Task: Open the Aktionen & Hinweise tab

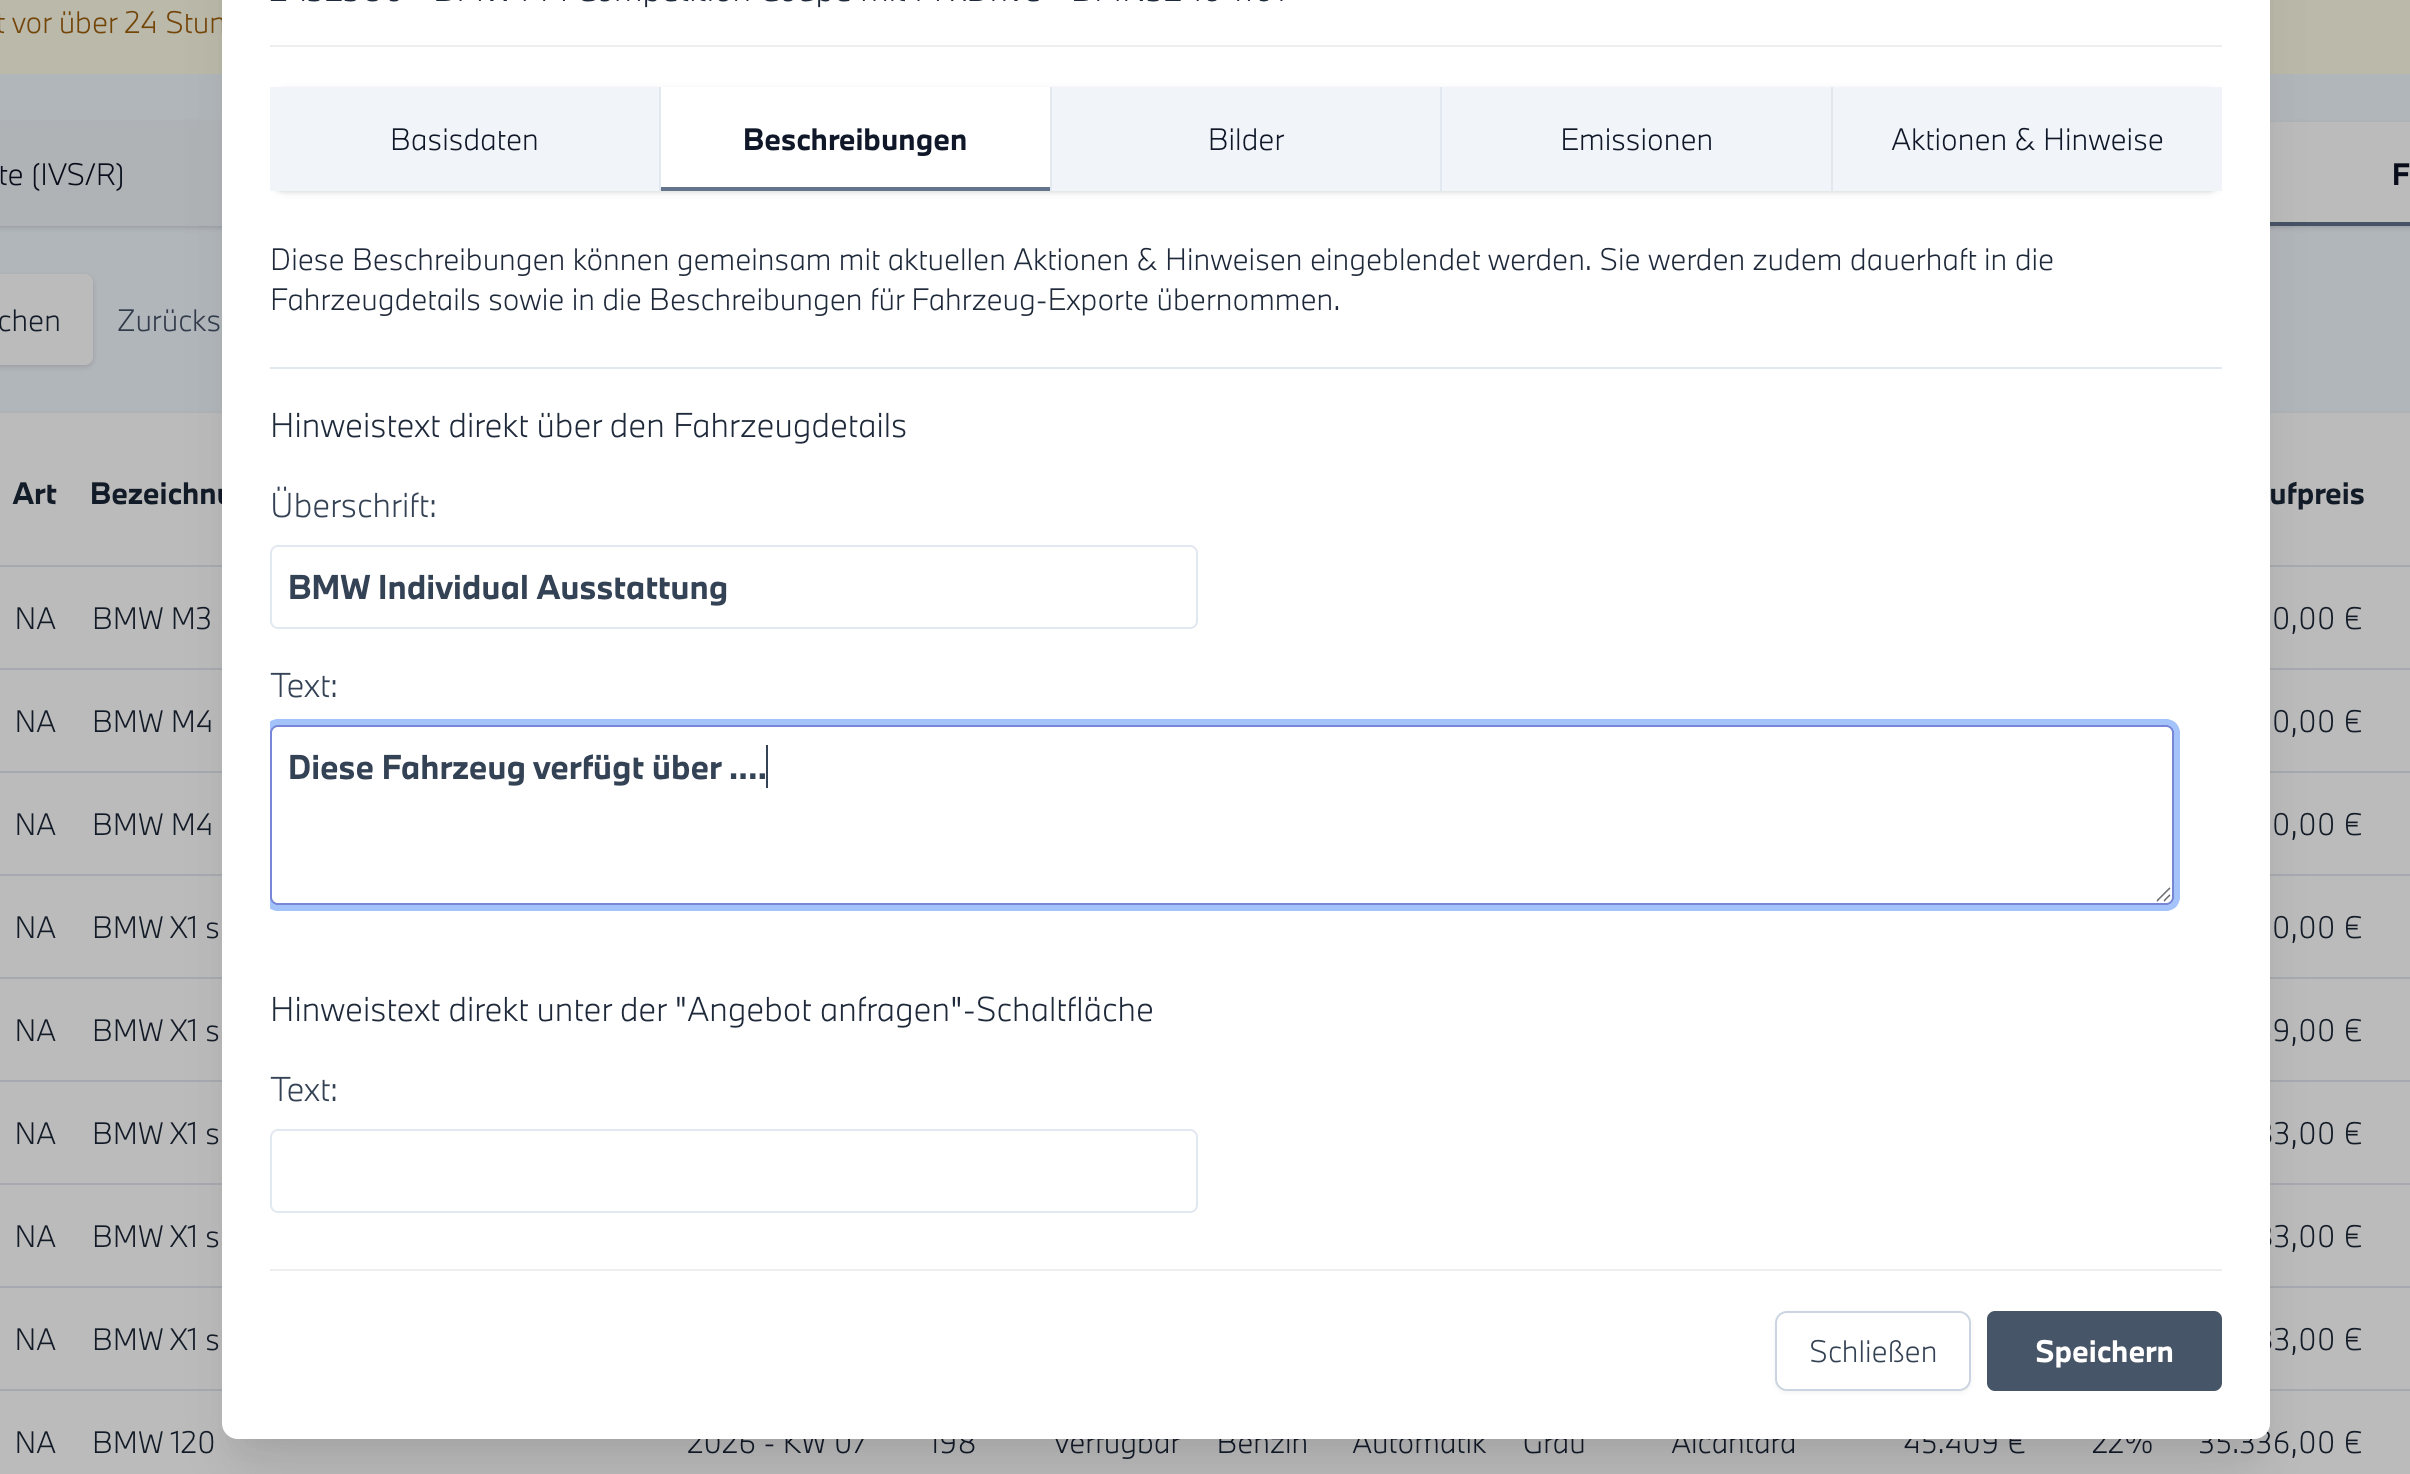Action: 2026,139
